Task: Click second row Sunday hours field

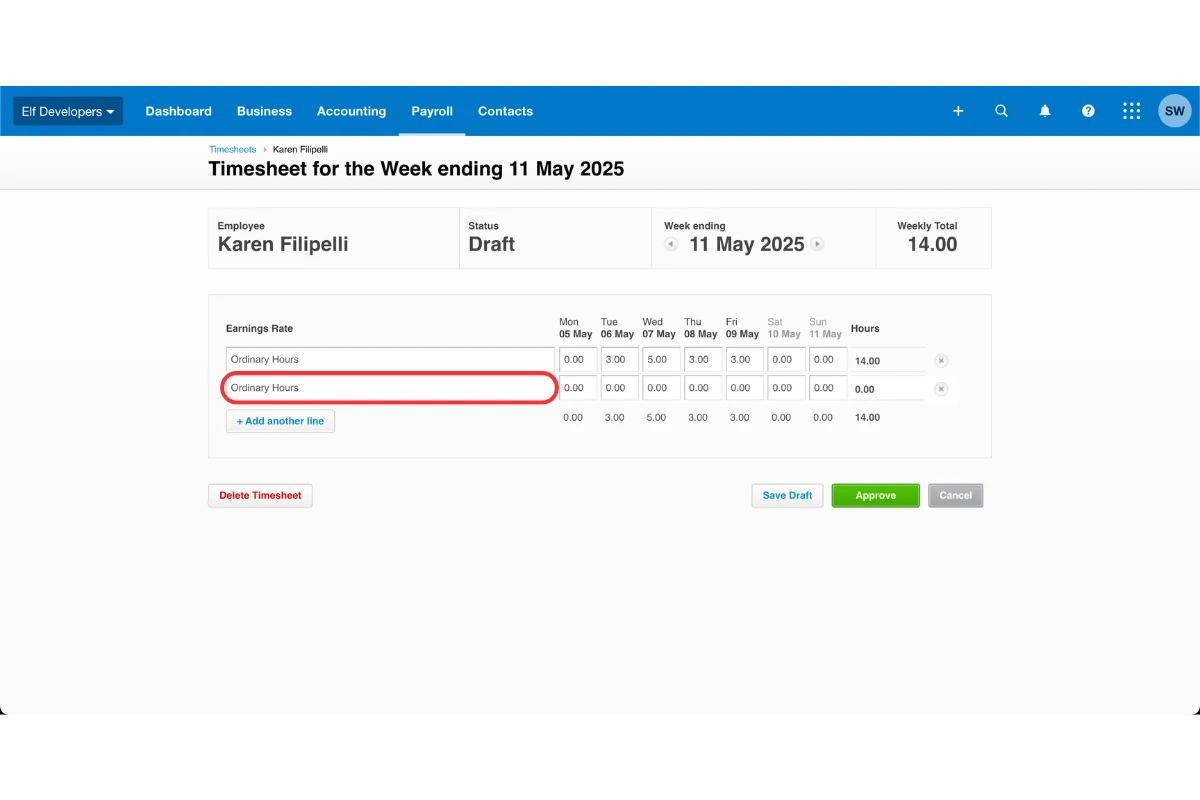Action: (828, 387)
